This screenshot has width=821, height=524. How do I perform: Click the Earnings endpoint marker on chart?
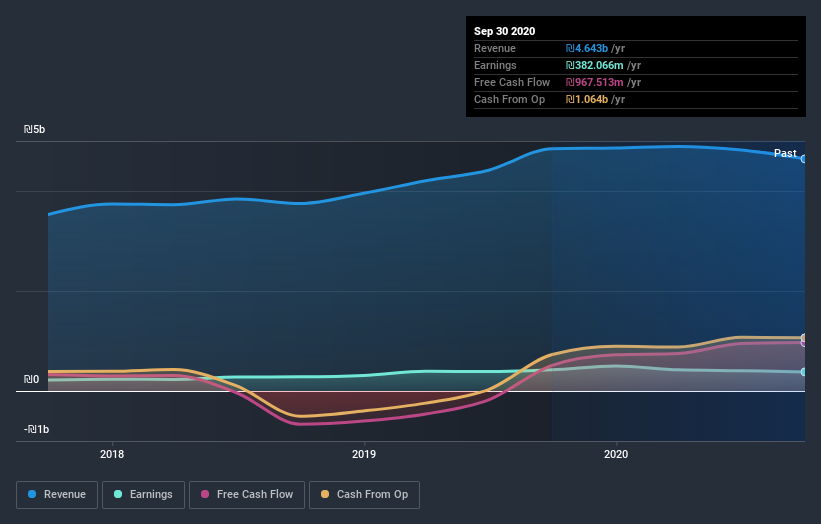pos(804,372)
